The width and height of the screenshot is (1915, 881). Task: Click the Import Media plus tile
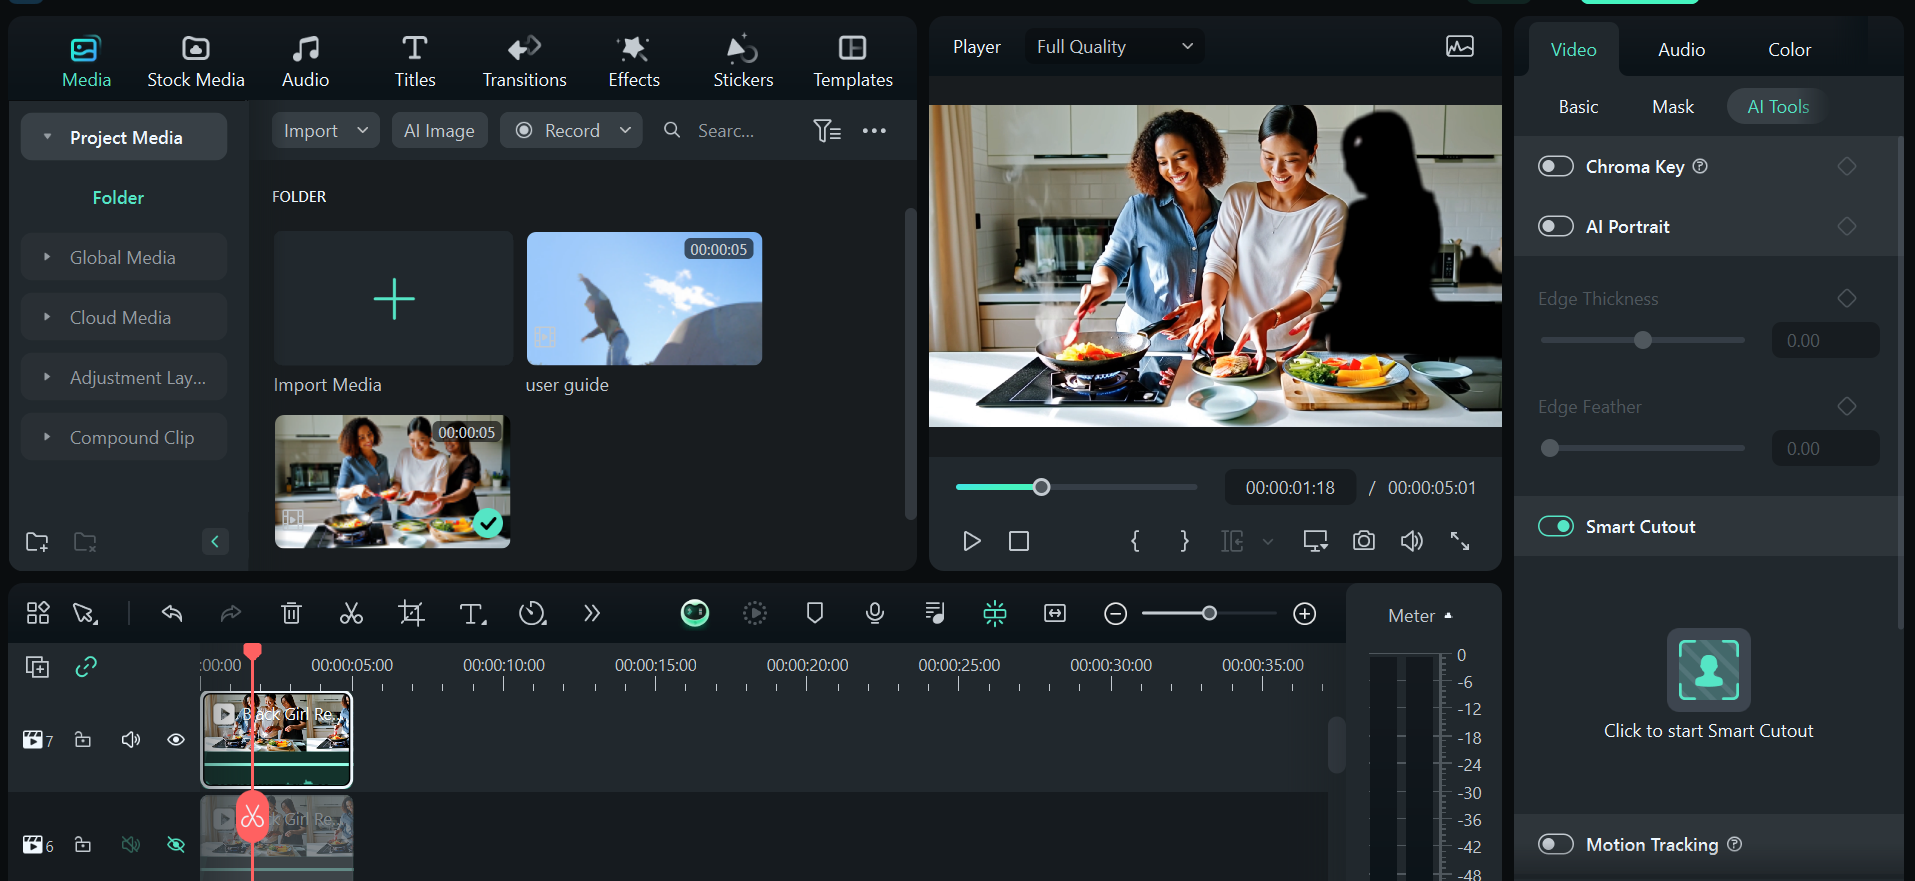[393, 298]
